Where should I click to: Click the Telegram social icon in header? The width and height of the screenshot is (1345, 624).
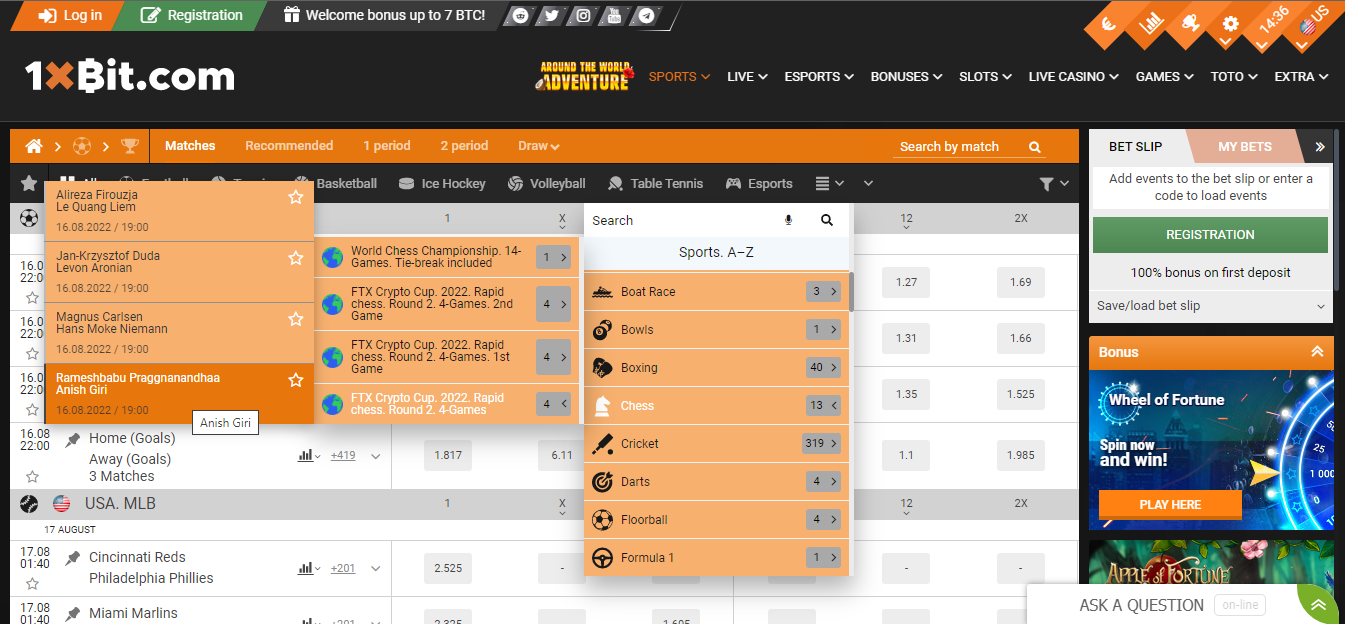[x=645, y=16]
